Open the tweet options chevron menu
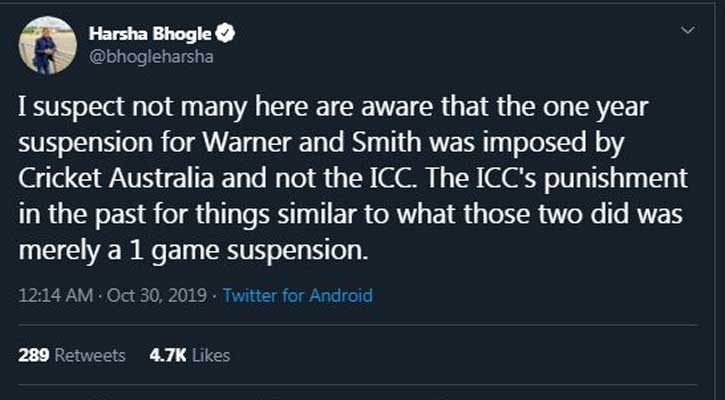This screenshot has width=725, height=400. (687, 32)
